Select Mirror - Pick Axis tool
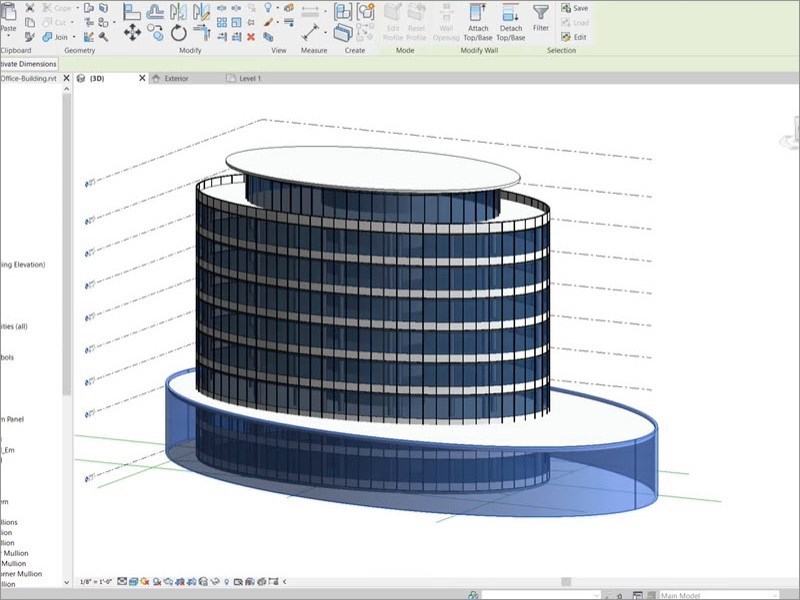800x600 pixels. (179, 11)
